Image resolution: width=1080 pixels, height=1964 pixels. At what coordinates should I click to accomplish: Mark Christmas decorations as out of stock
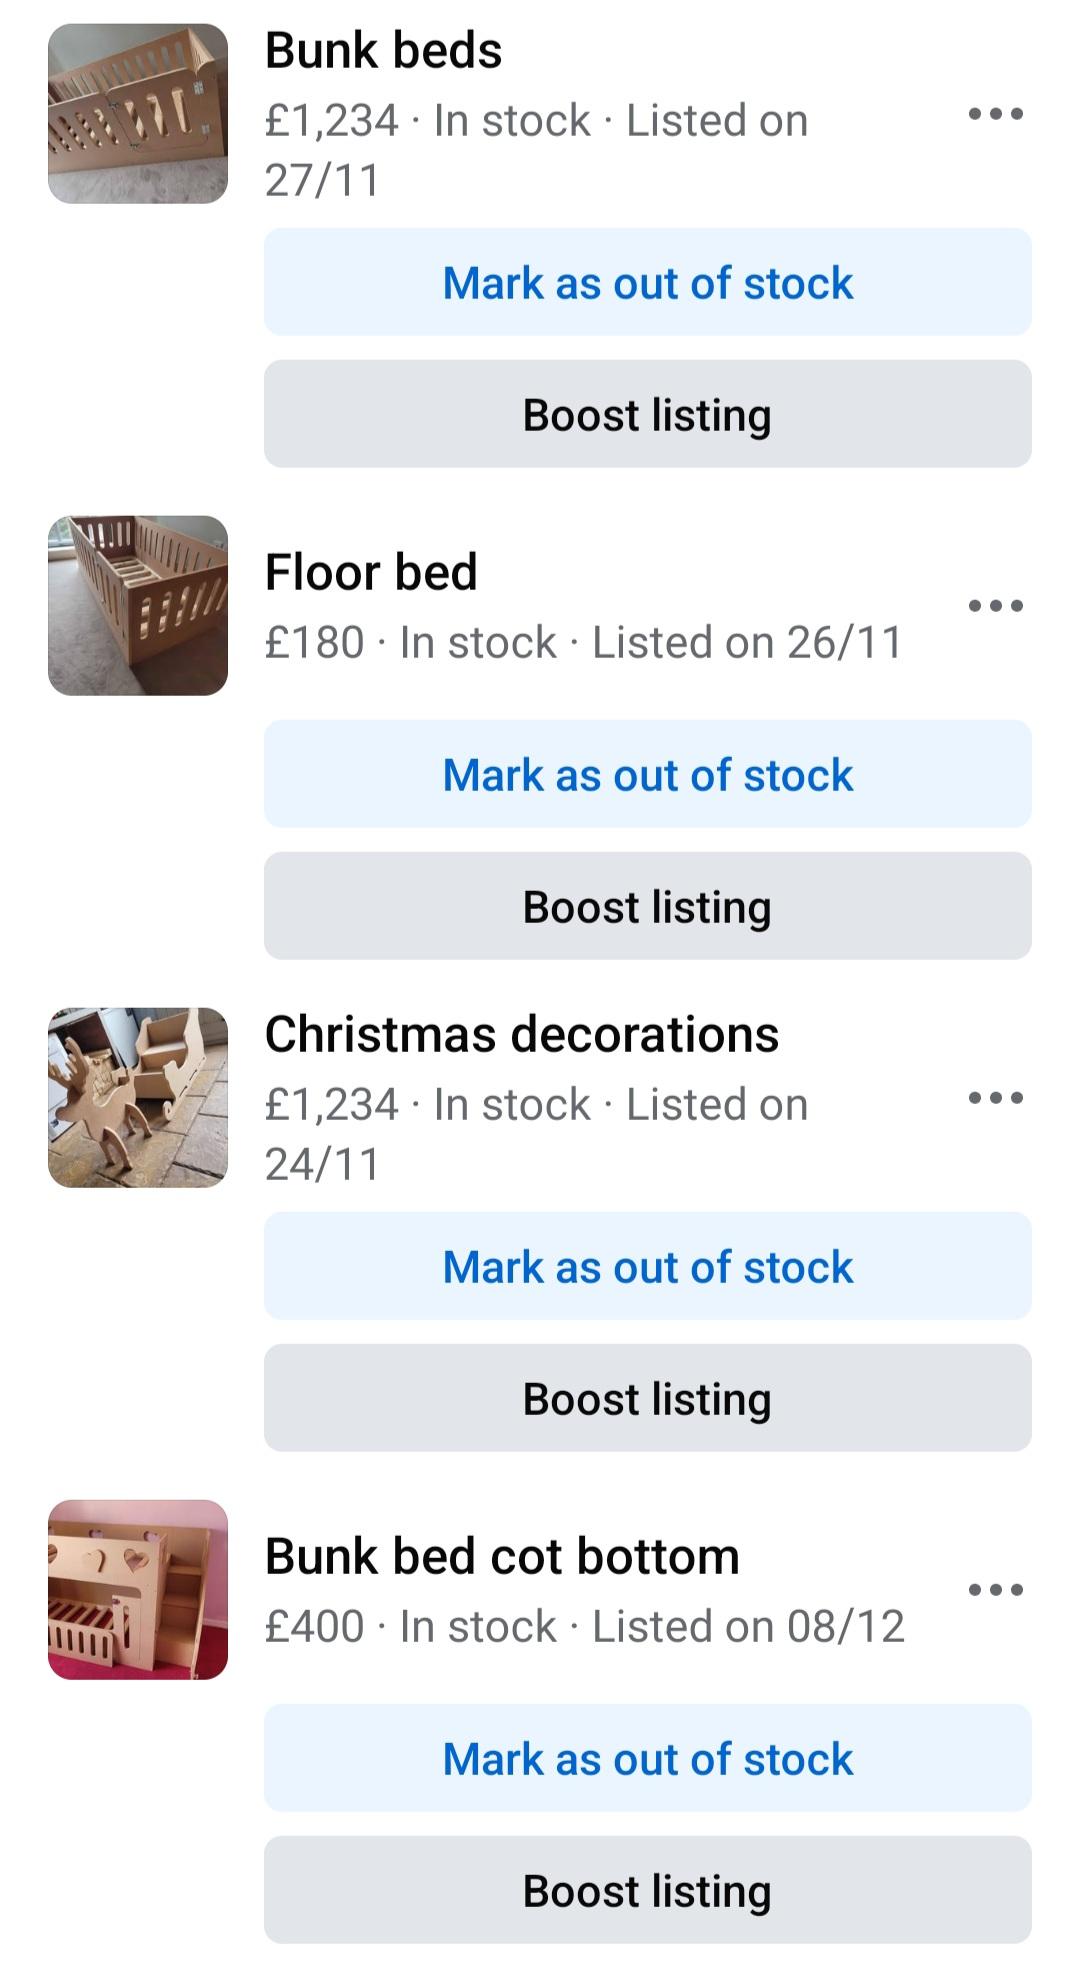647,1267
